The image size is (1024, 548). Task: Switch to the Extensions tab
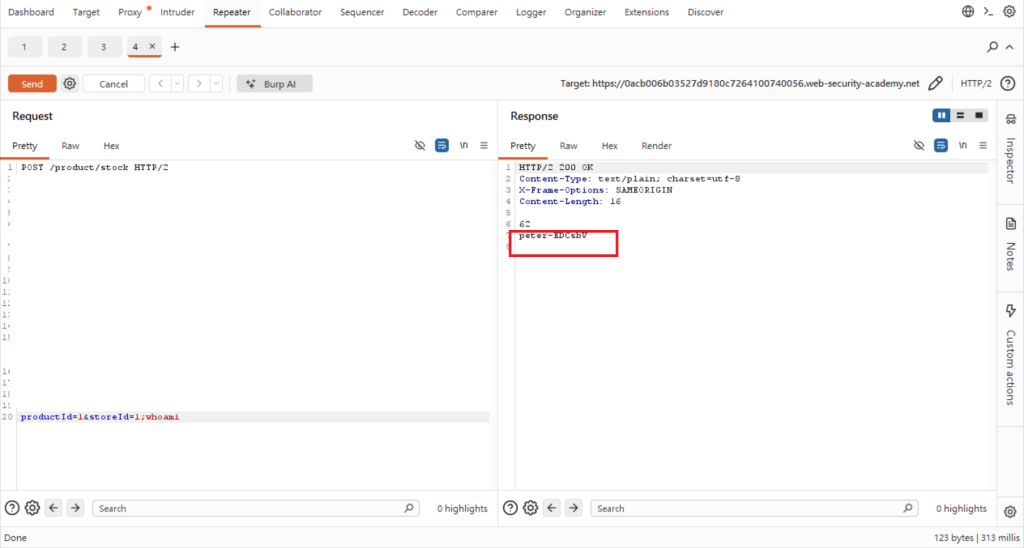tap(647, 12)
